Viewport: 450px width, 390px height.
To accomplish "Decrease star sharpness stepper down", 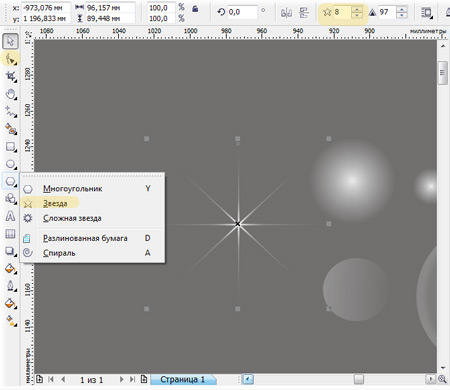I will [402, 16].
